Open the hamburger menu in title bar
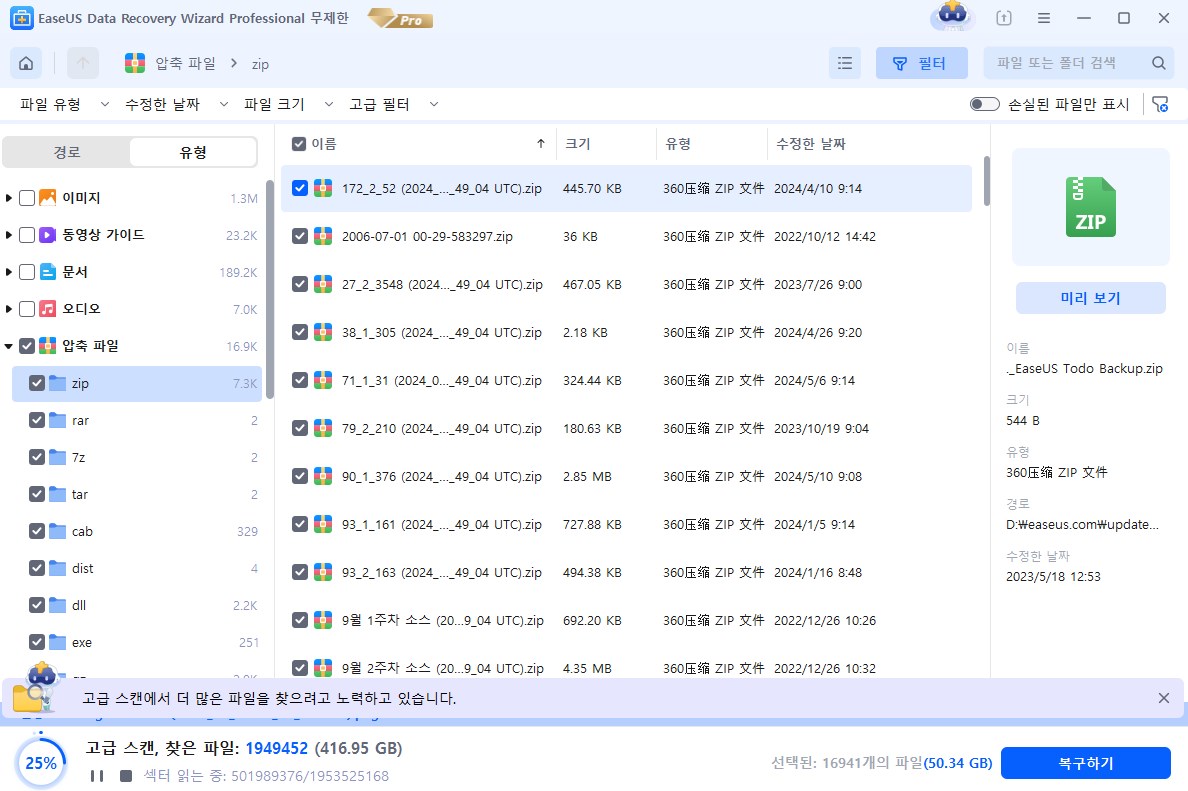 coord(1044,18)
